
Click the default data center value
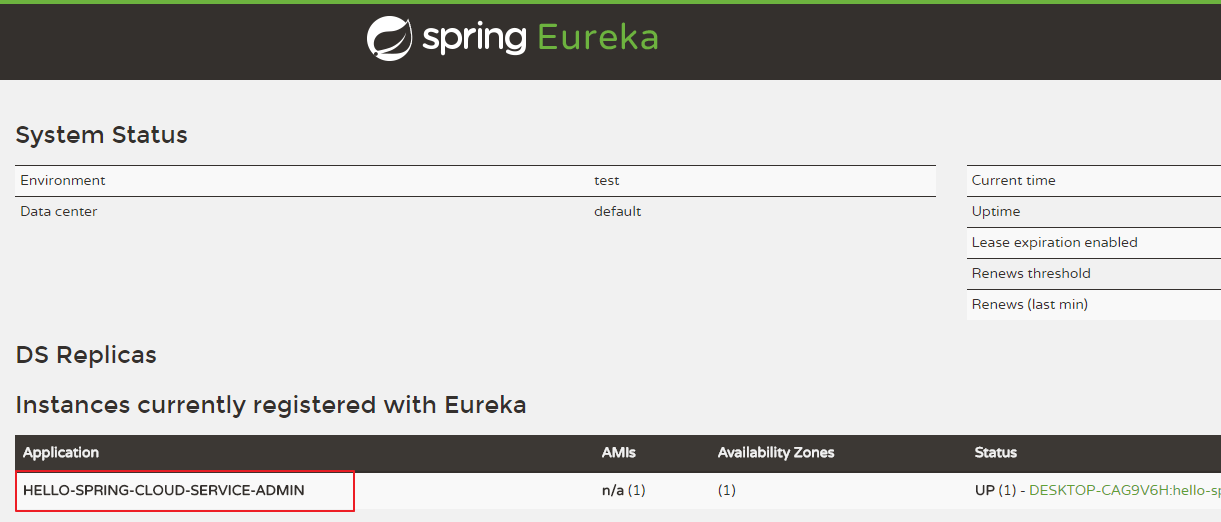[618, 212]
